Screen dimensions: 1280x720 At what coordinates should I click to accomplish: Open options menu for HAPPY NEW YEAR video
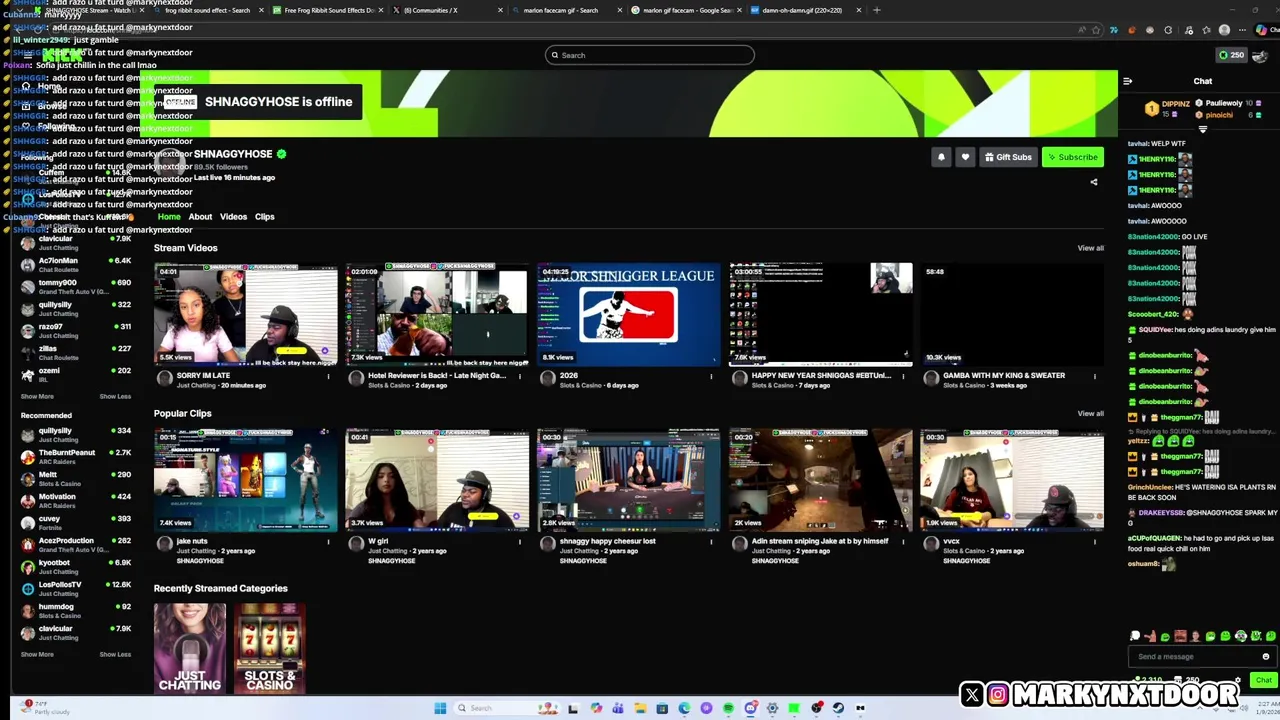tap(903, 377)
